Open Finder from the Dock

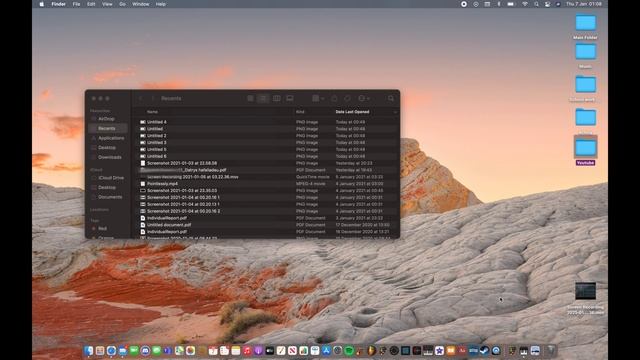(89, 351)
